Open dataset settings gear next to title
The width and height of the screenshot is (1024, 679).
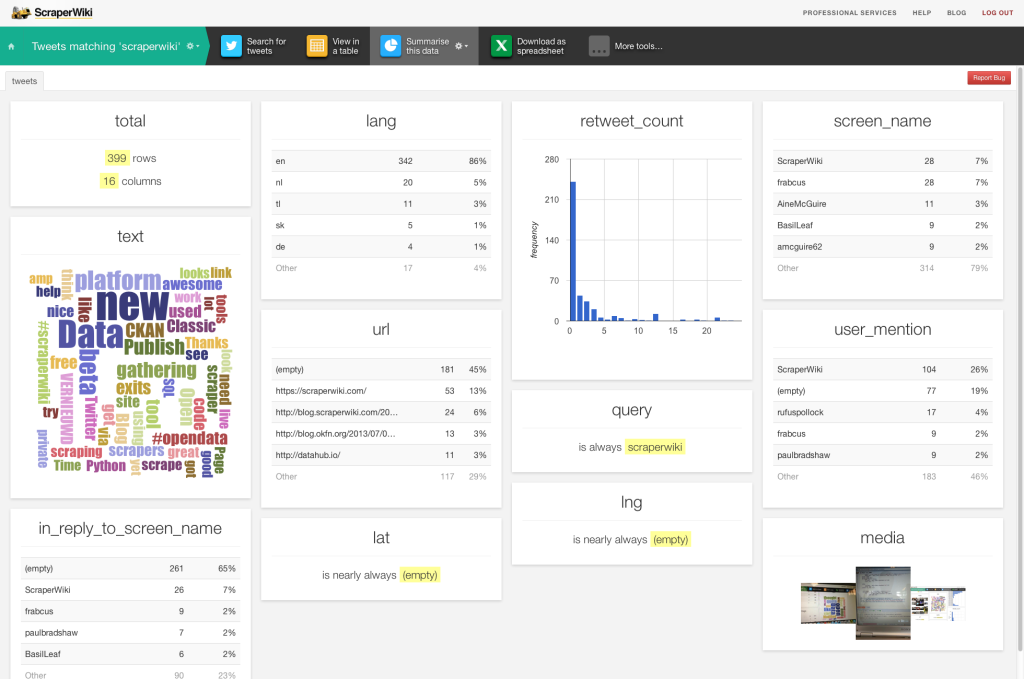[x=192, y=47]
